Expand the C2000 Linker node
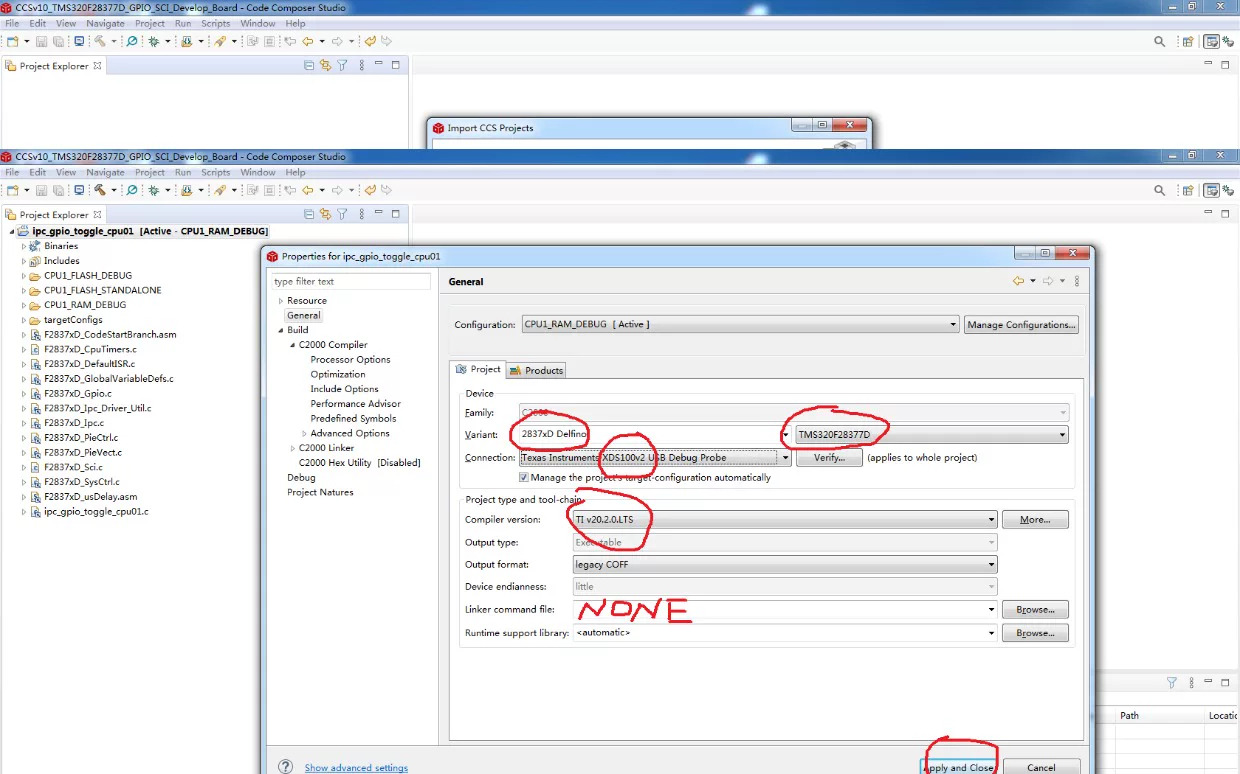The width and height of the screenshot is (1240, 774). pyautogui.click(x=291, y=448)
